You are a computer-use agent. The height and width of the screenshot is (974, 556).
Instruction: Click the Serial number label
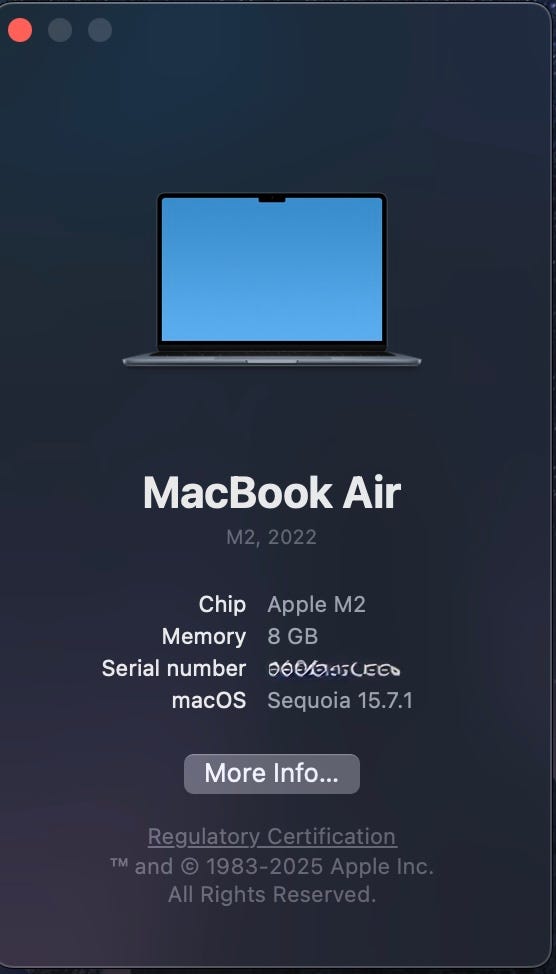click(x=174, y=669)
